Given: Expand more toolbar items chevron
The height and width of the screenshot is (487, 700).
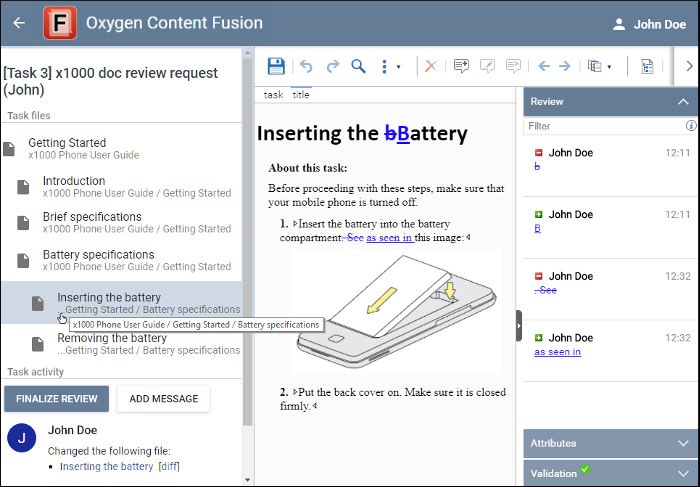Looking at the screenshot, I should pyautogui.click(x=689, y=66).
